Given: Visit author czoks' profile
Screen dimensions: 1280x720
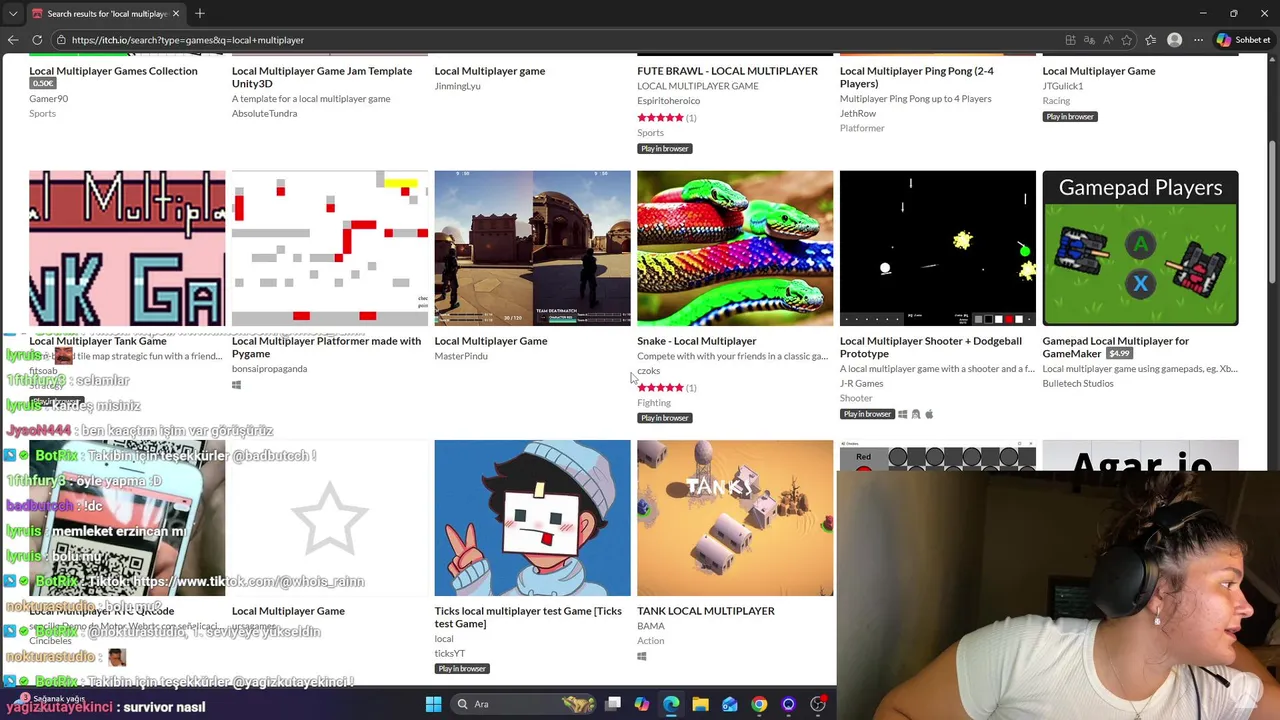Looking at the screenshot, I should click(x=648, y=371).
